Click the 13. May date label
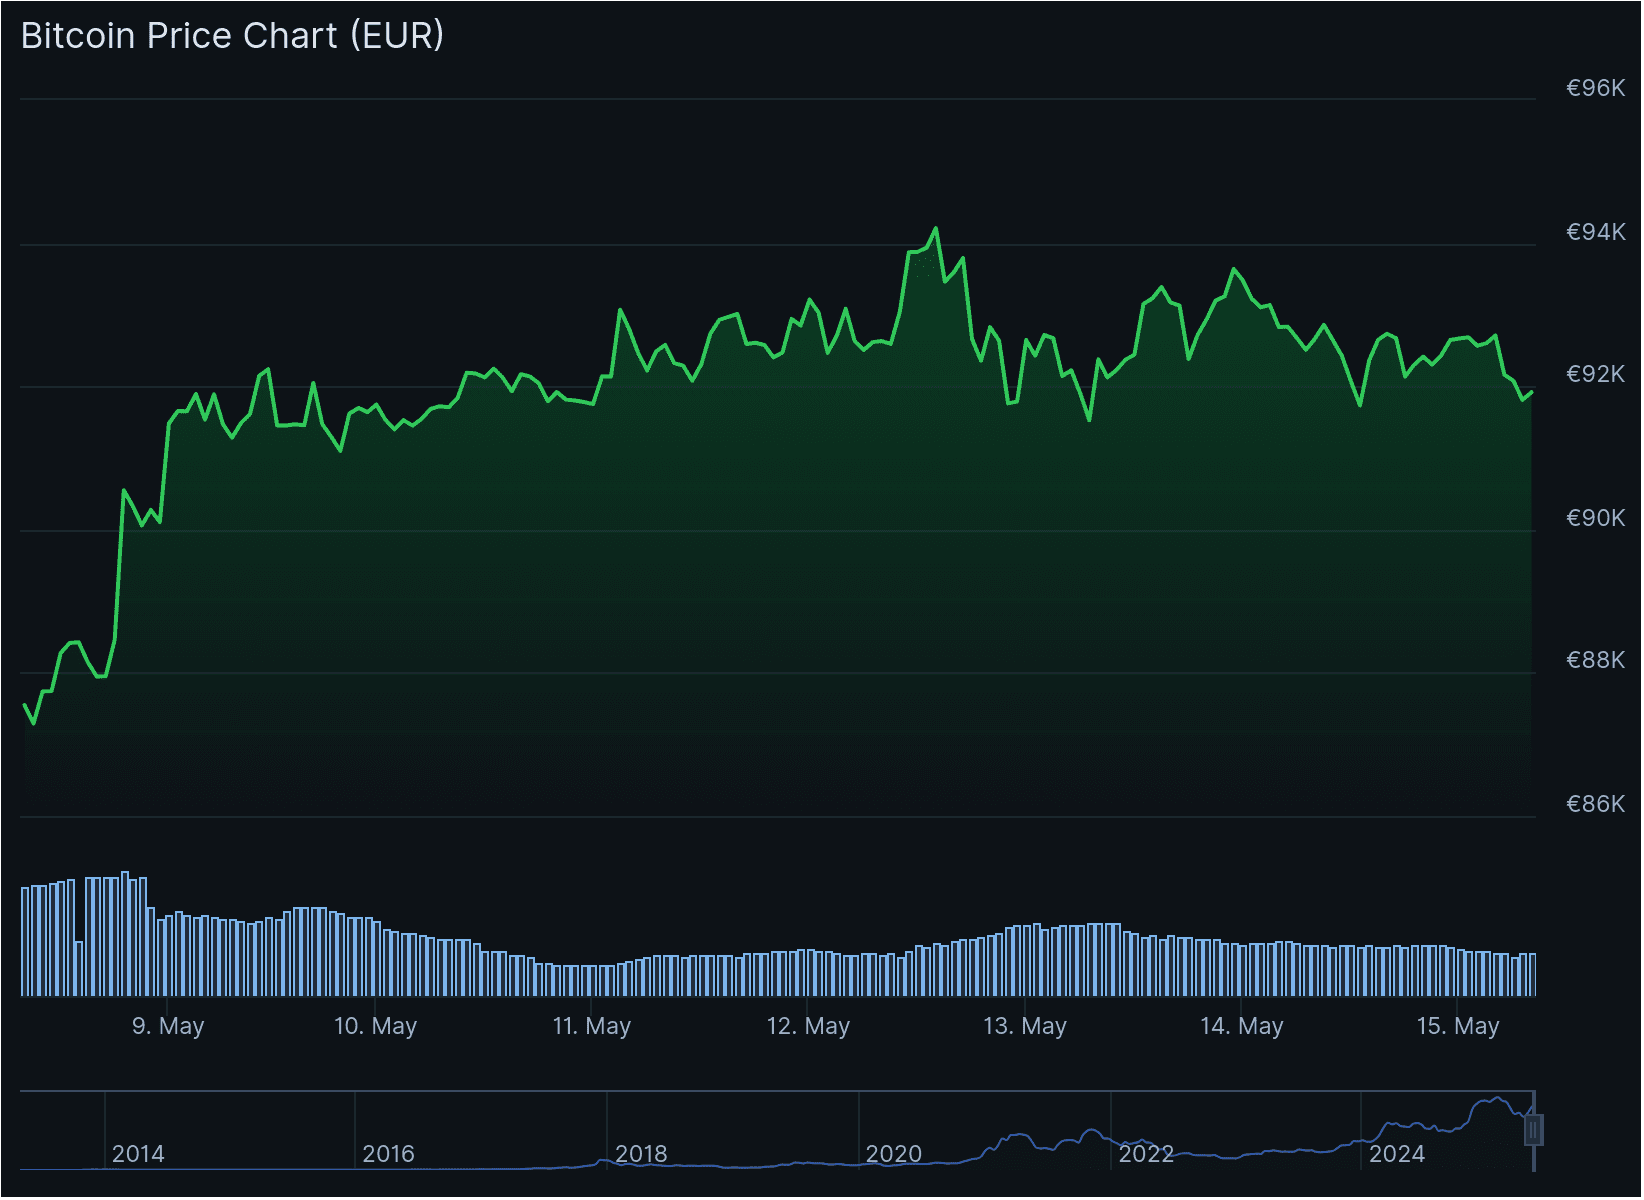The image size is (1644, 1200). click(1025, 1027)
